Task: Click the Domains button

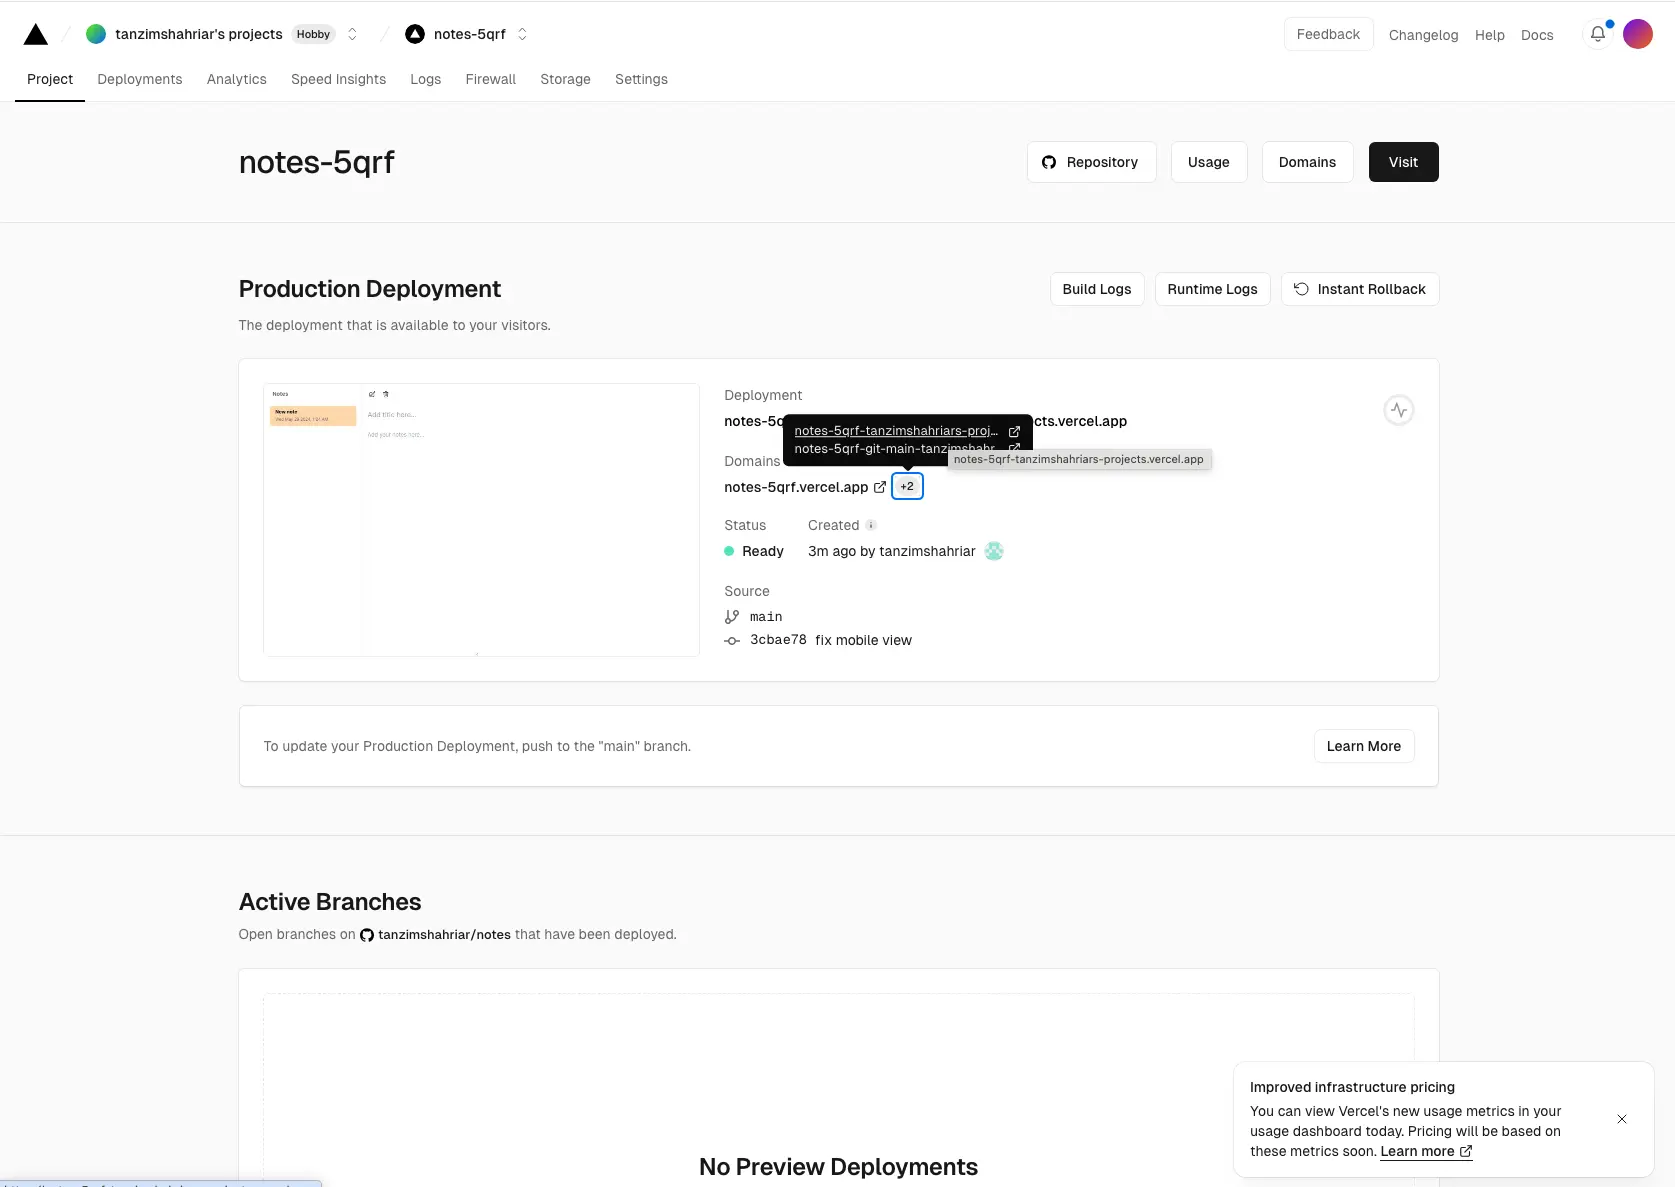Action: coord(1307,162)
